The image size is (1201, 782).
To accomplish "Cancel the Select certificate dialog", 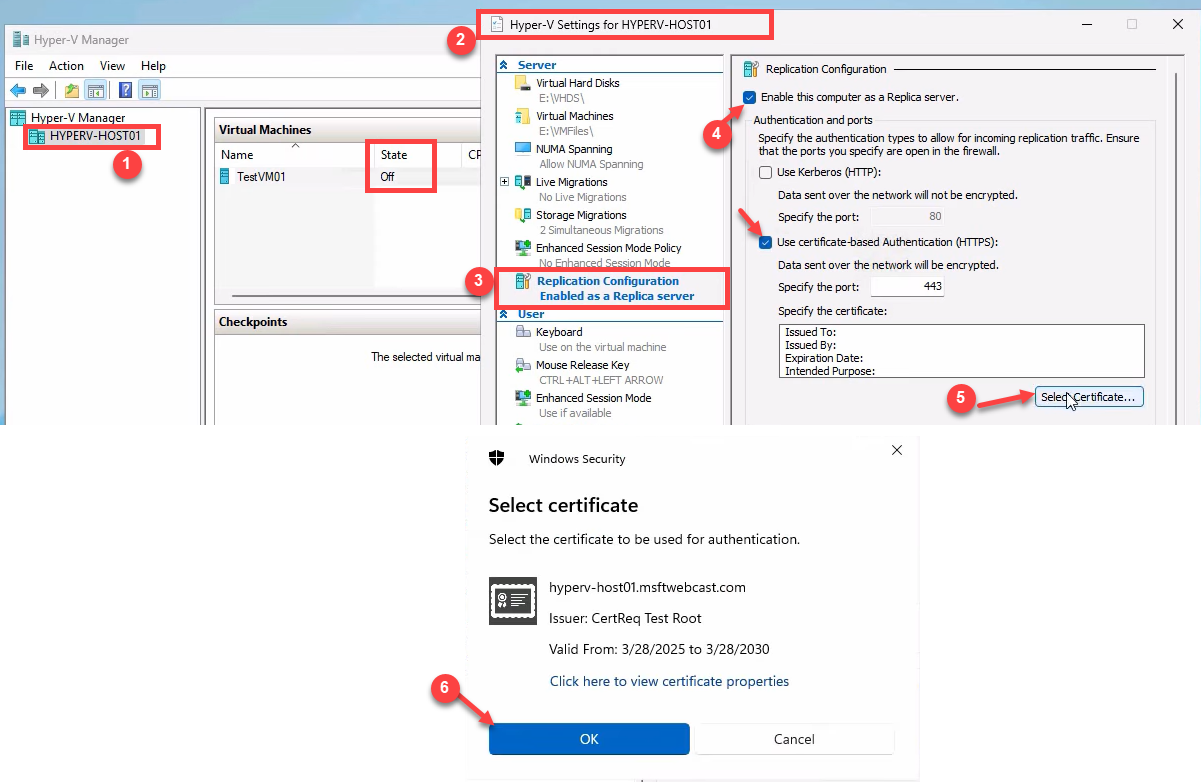I will (794, 739).
